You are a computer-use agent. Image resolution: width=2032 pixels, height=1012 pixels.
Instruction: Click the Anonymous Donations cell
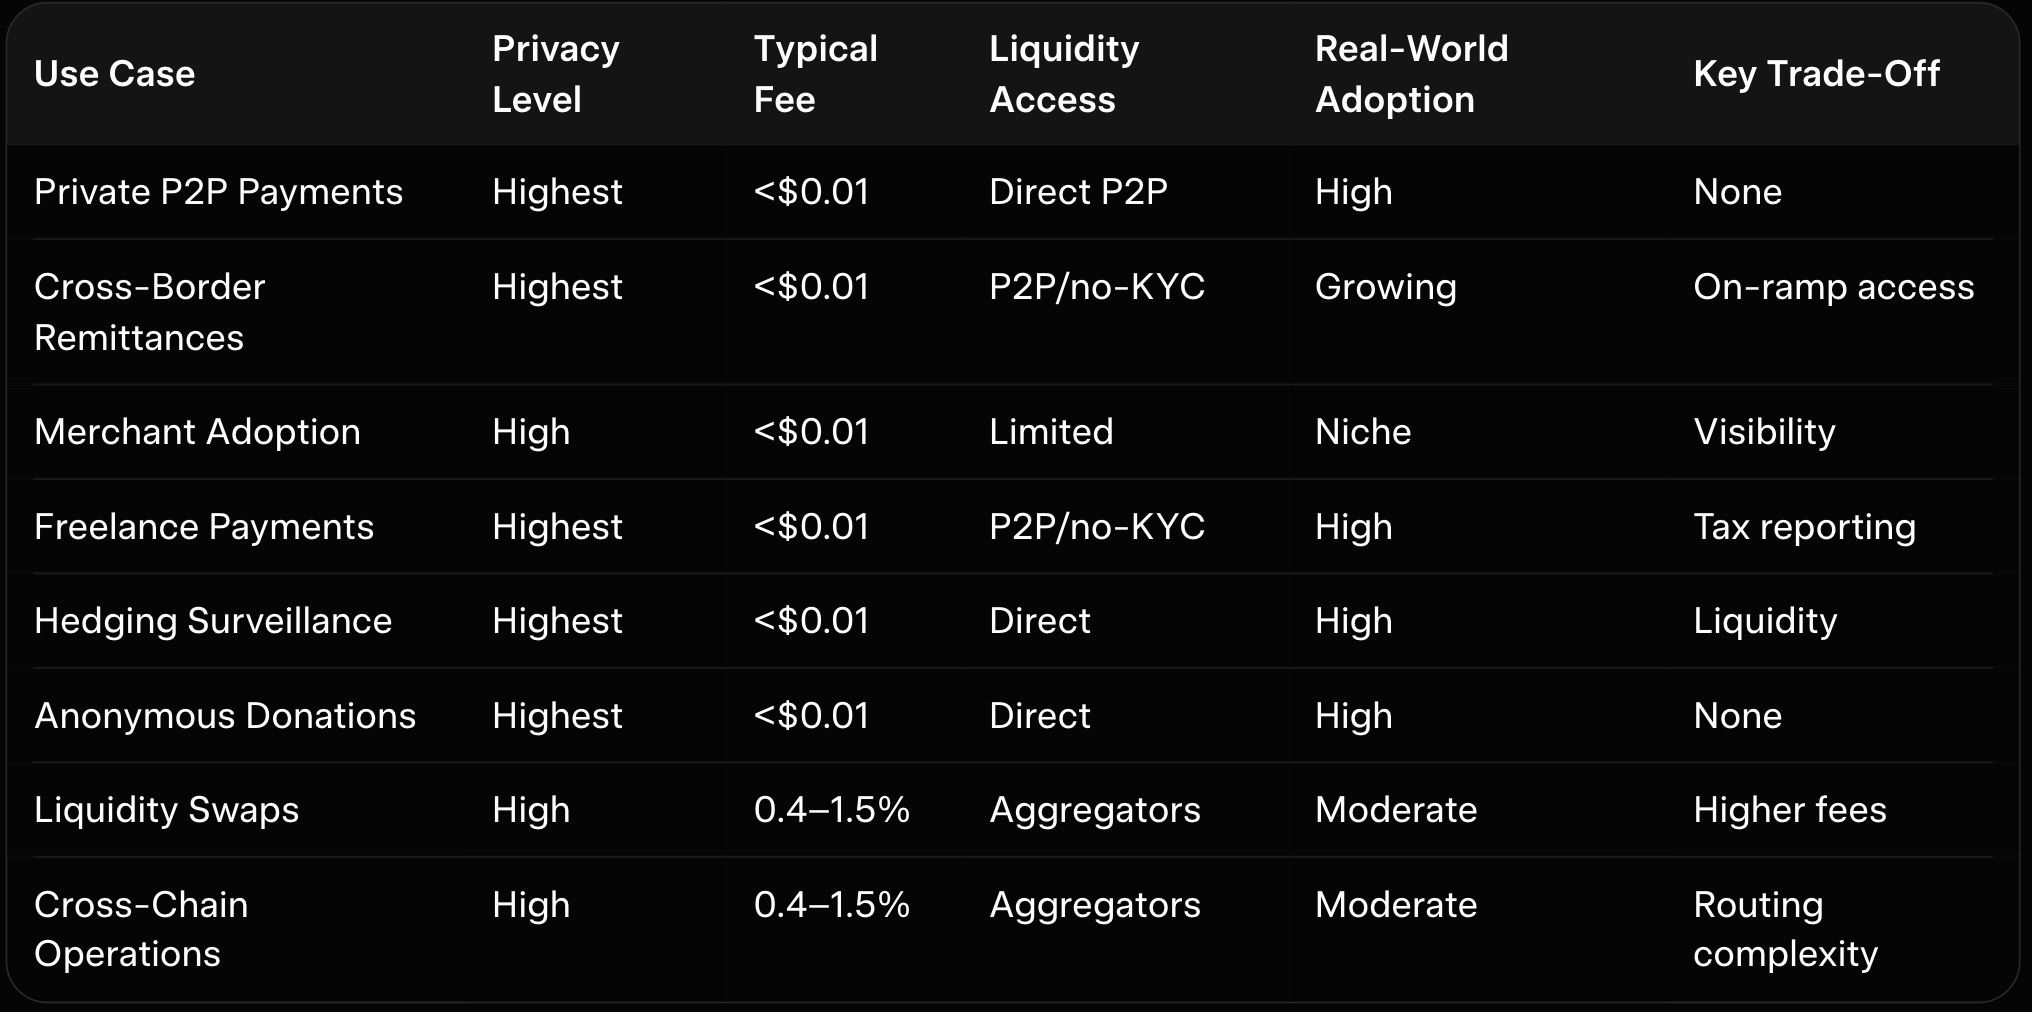click(x=225, y=716)
